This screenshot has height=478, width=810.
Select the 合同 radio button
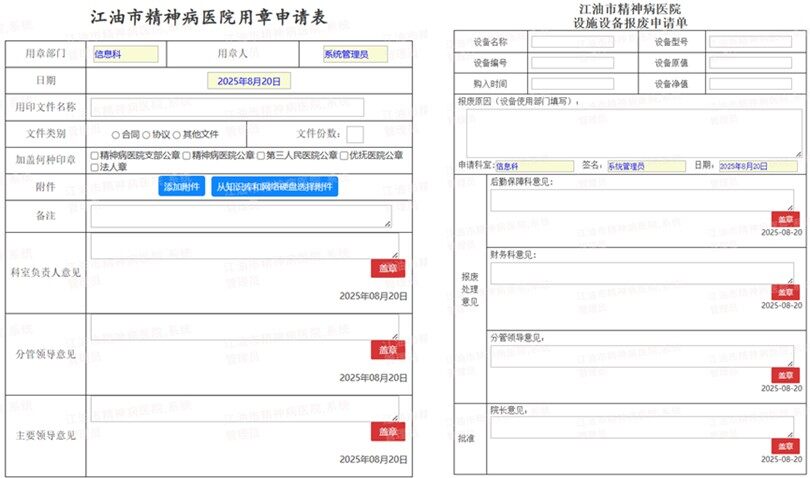click(x=116, y=134)
